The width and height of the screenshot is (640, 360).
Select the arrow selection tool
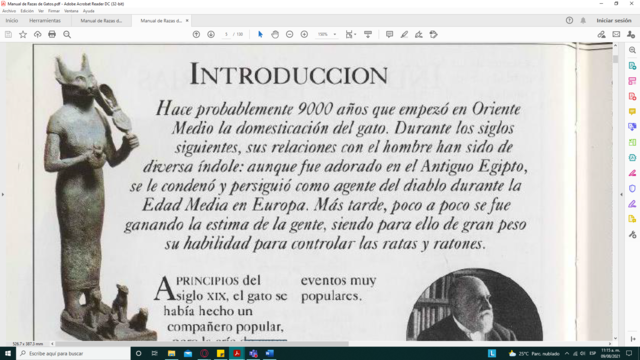tap(260, 35)
